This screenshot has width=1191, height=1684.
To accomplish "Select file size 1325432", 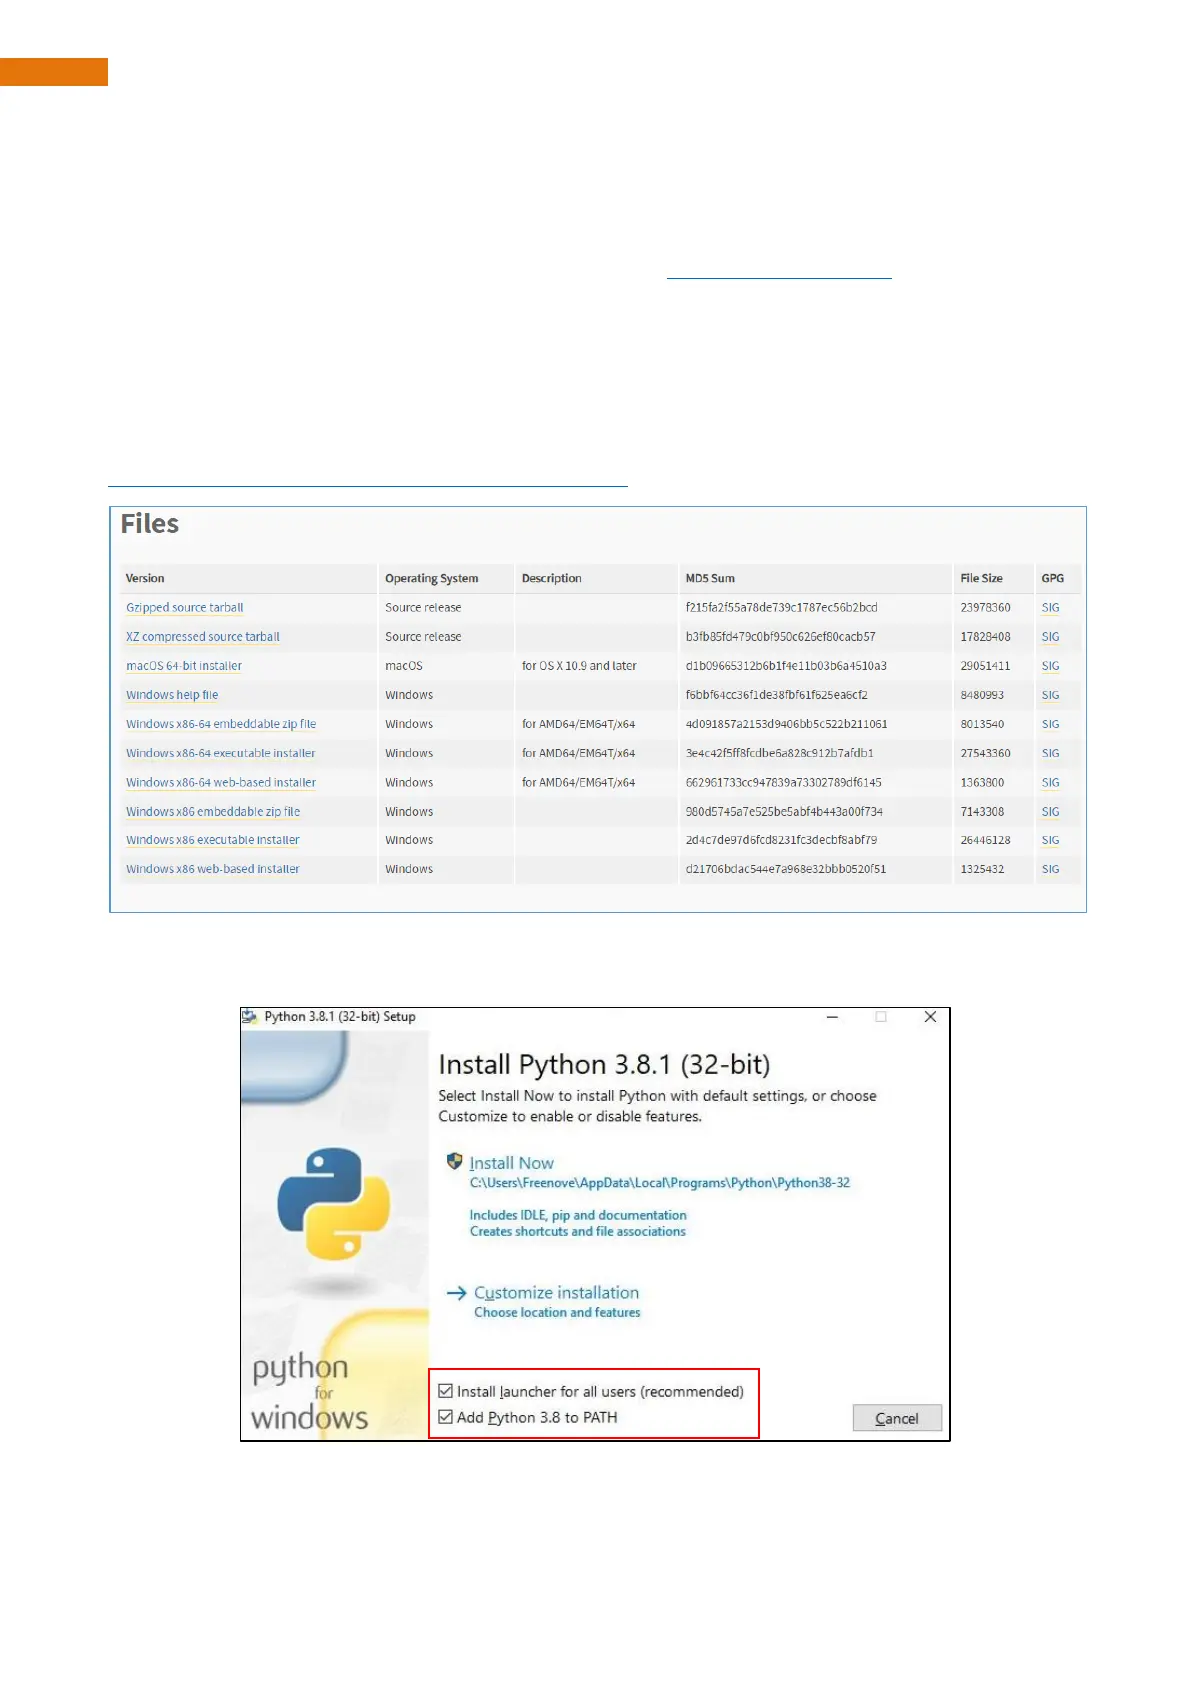I will point(982,869).
